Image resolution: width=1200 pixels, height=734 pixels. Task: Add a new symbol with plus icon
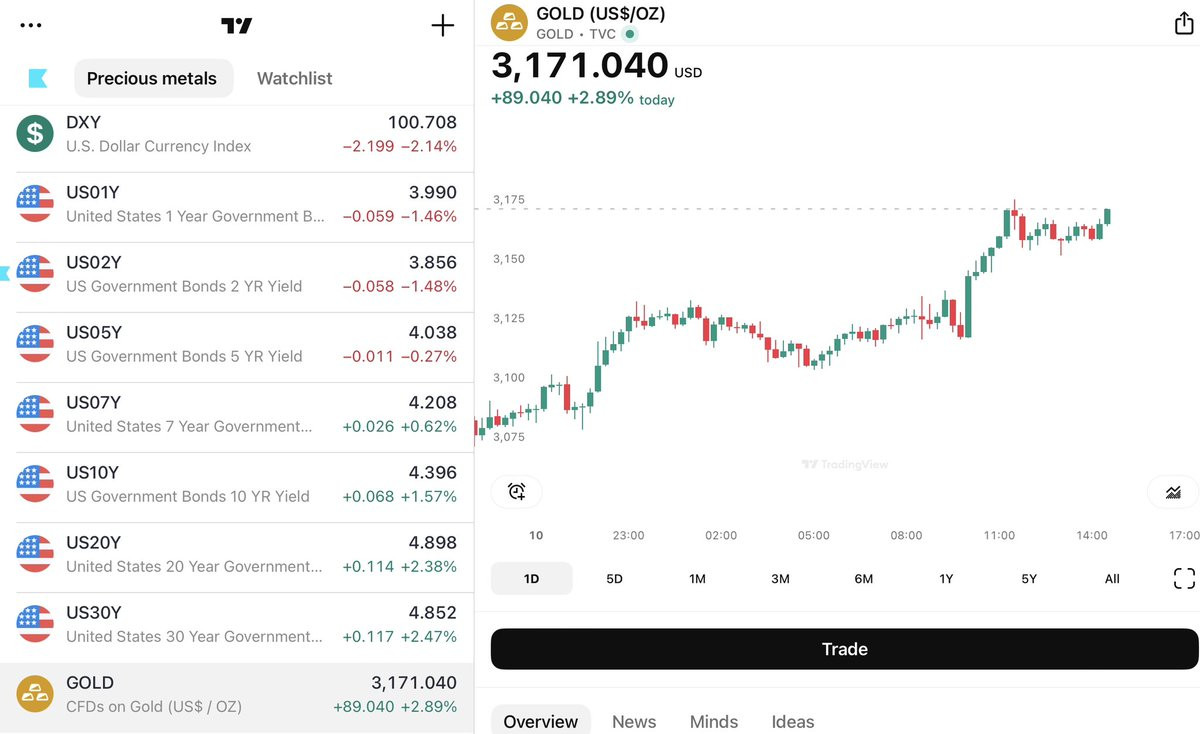442,26
